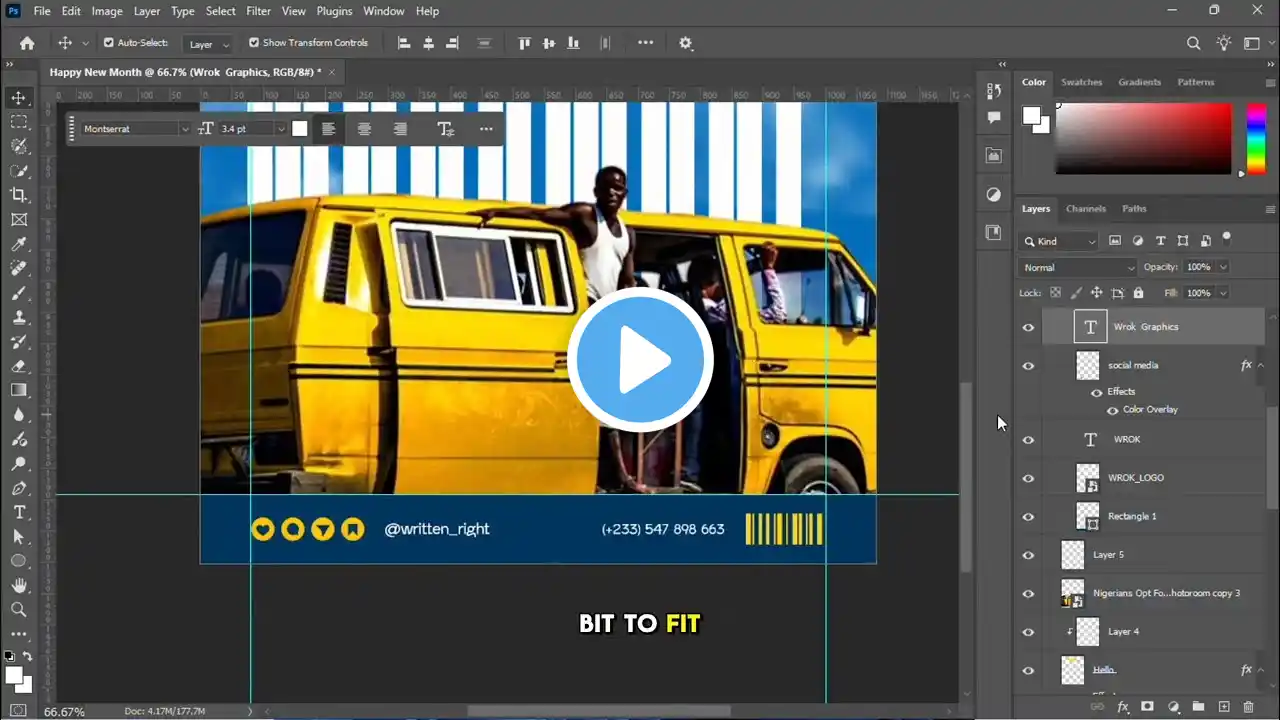Open the Filter menu

(258, 11)
